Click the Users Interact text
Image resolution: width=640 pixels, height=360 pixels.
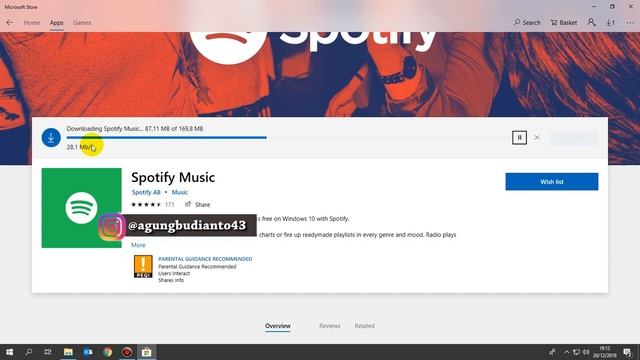pyautogui.click(x=174, y=273)
